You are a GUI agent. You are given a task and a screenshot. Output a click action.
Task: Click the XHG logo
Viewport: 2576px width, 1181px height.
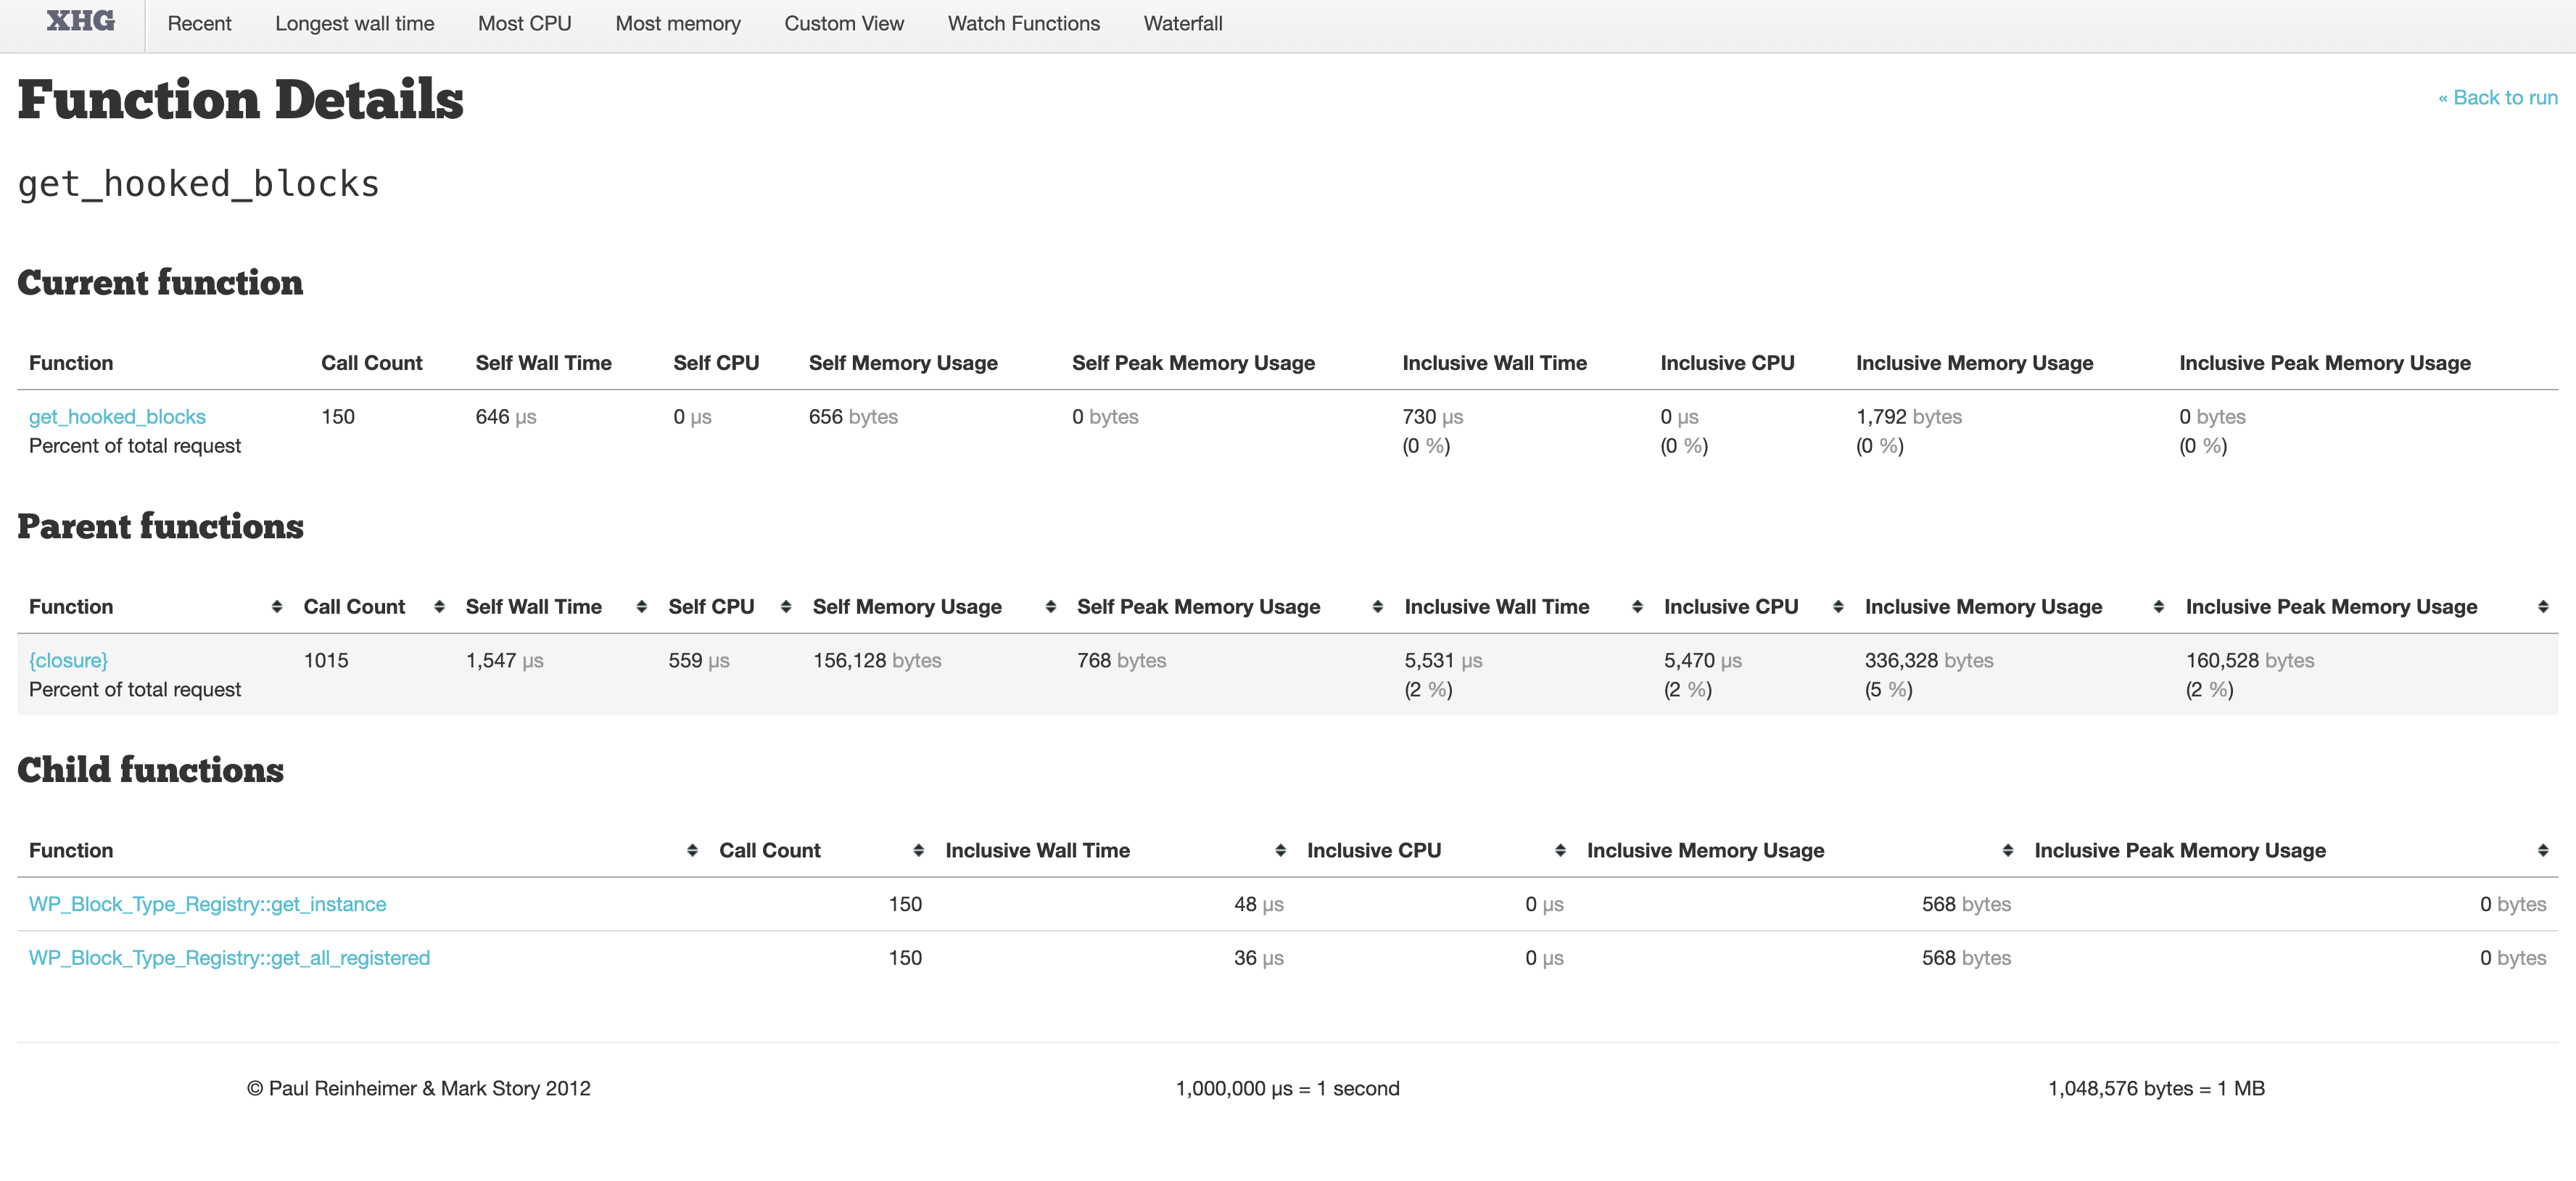click(x=80, y=22)
